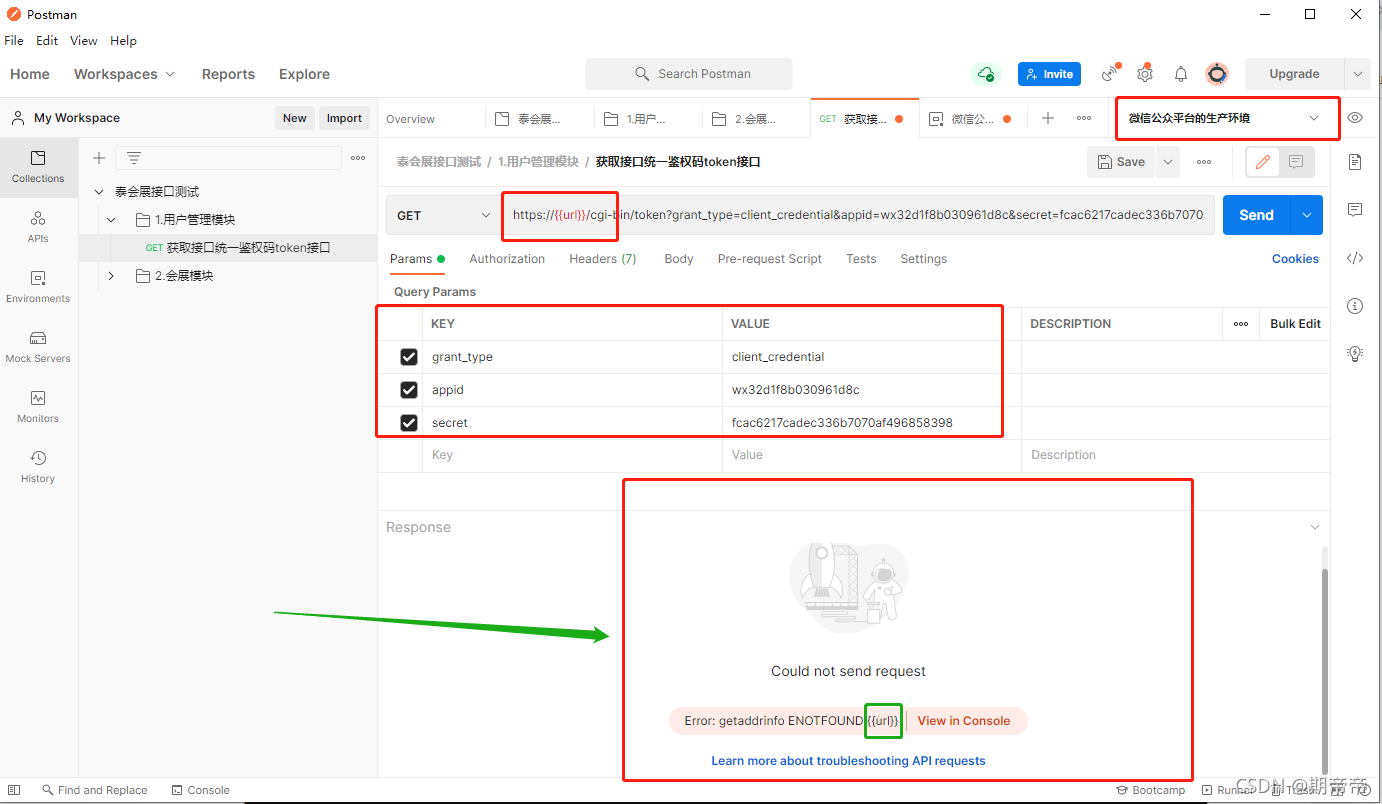
Task: Click the Invite button
Action: click(1049, 74)
